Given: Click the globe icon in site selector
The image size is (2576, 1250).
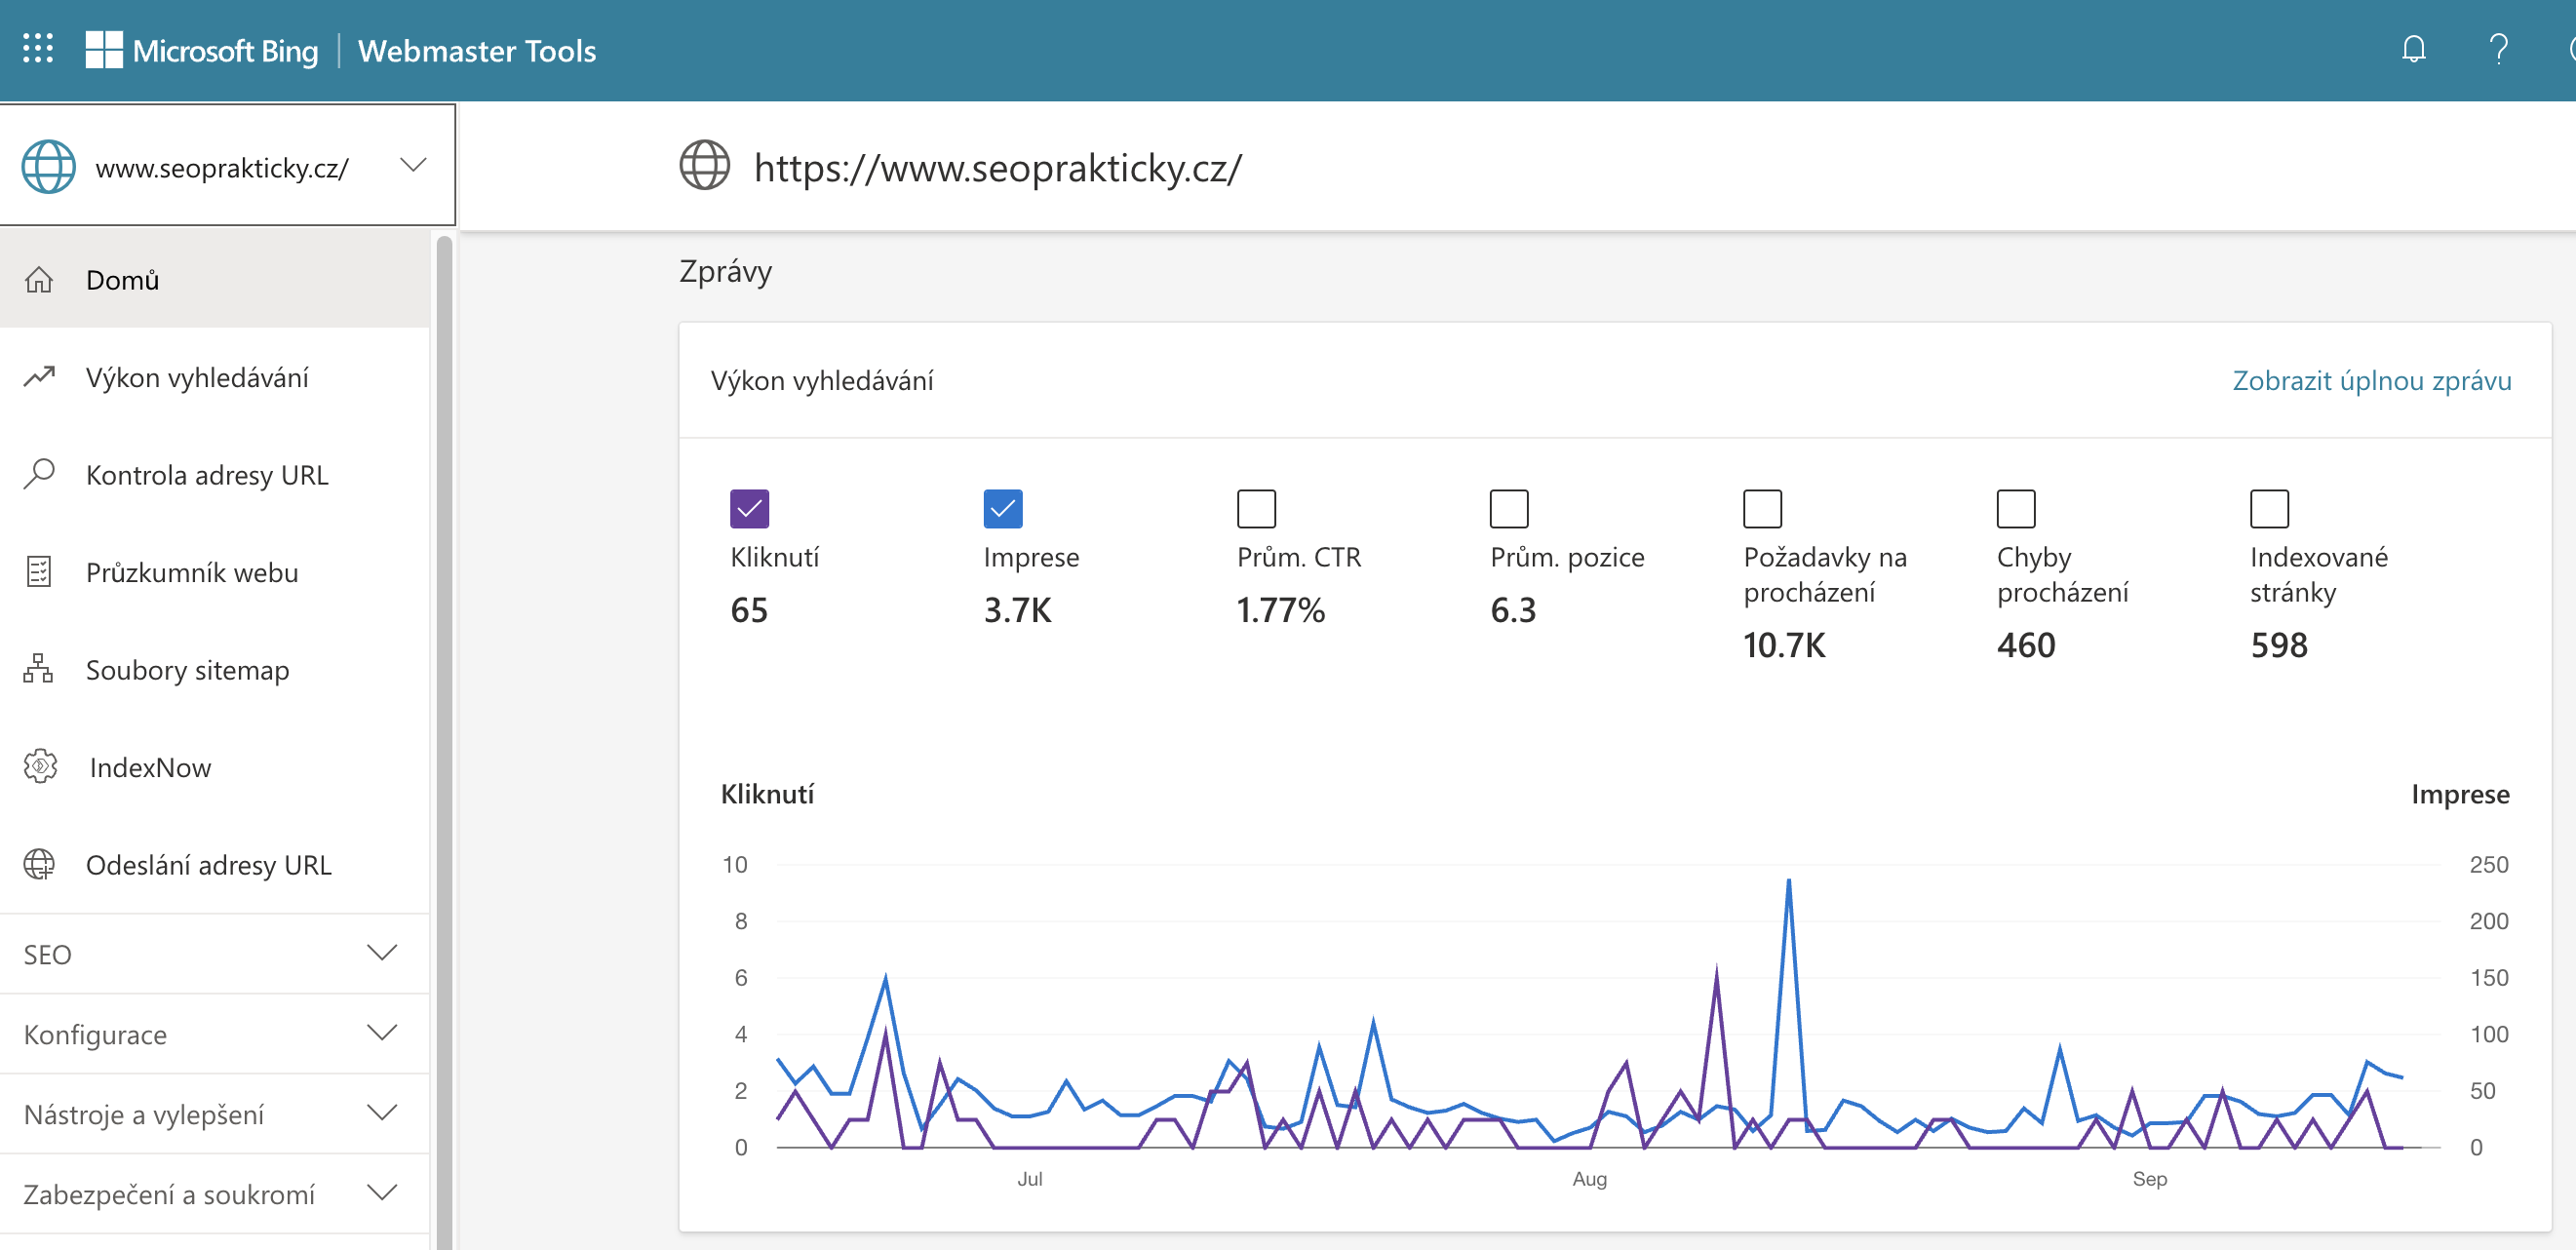Looking at the screenshot, I should 48,166.
